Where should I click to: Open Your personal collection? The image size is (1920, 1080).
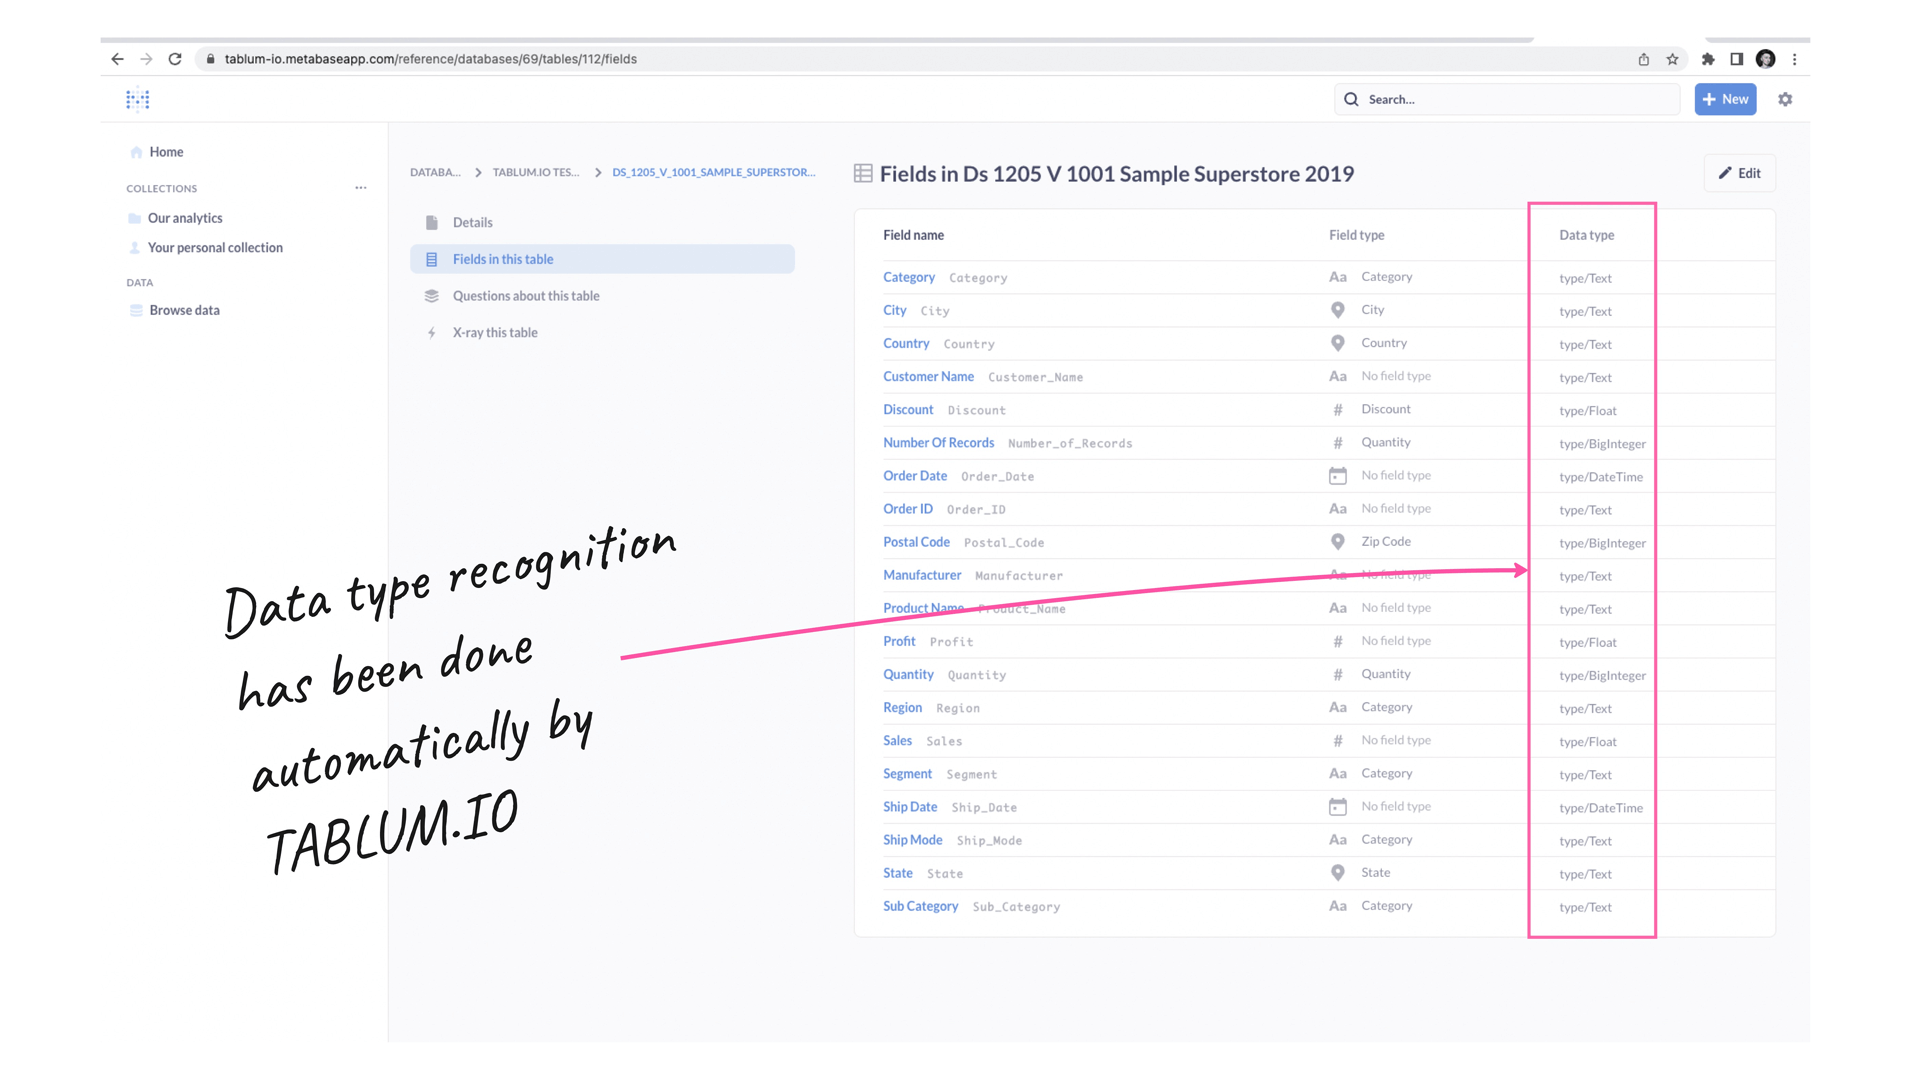pos(215,248)
